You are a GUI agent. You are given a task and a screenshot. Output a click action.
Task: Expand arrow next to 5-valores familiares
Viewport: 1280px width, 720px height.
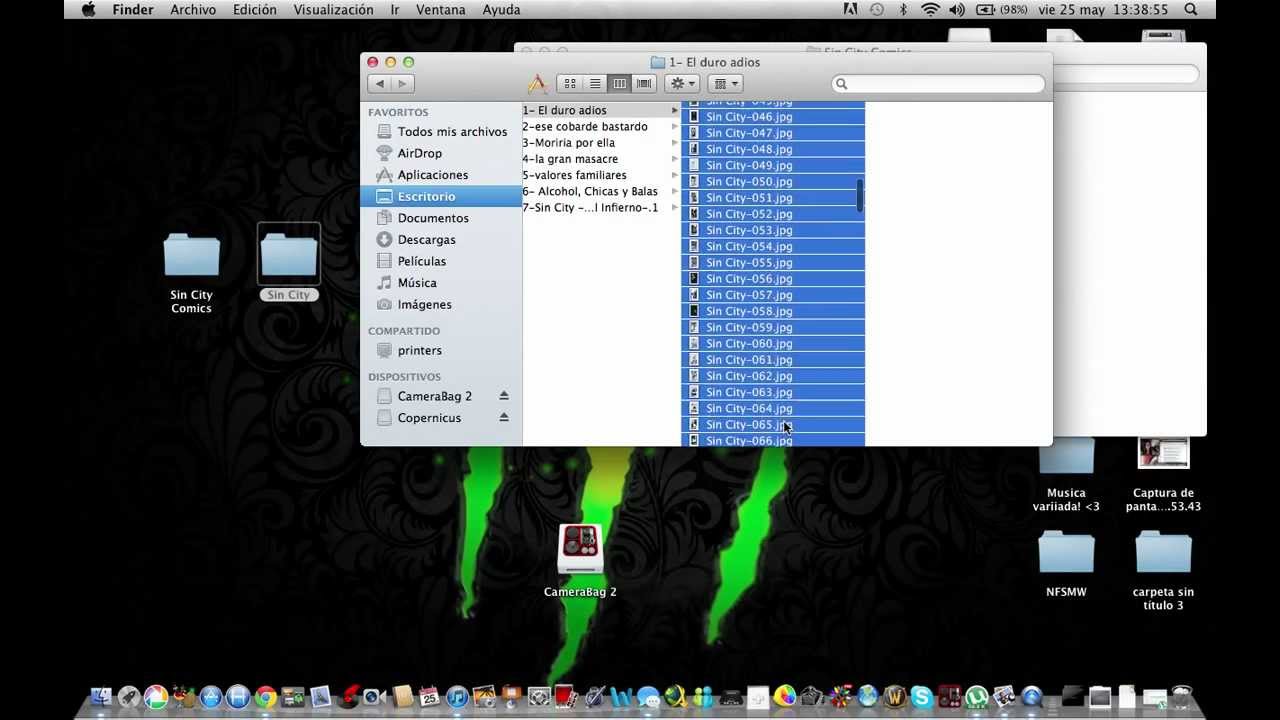(x=675, y=175)
